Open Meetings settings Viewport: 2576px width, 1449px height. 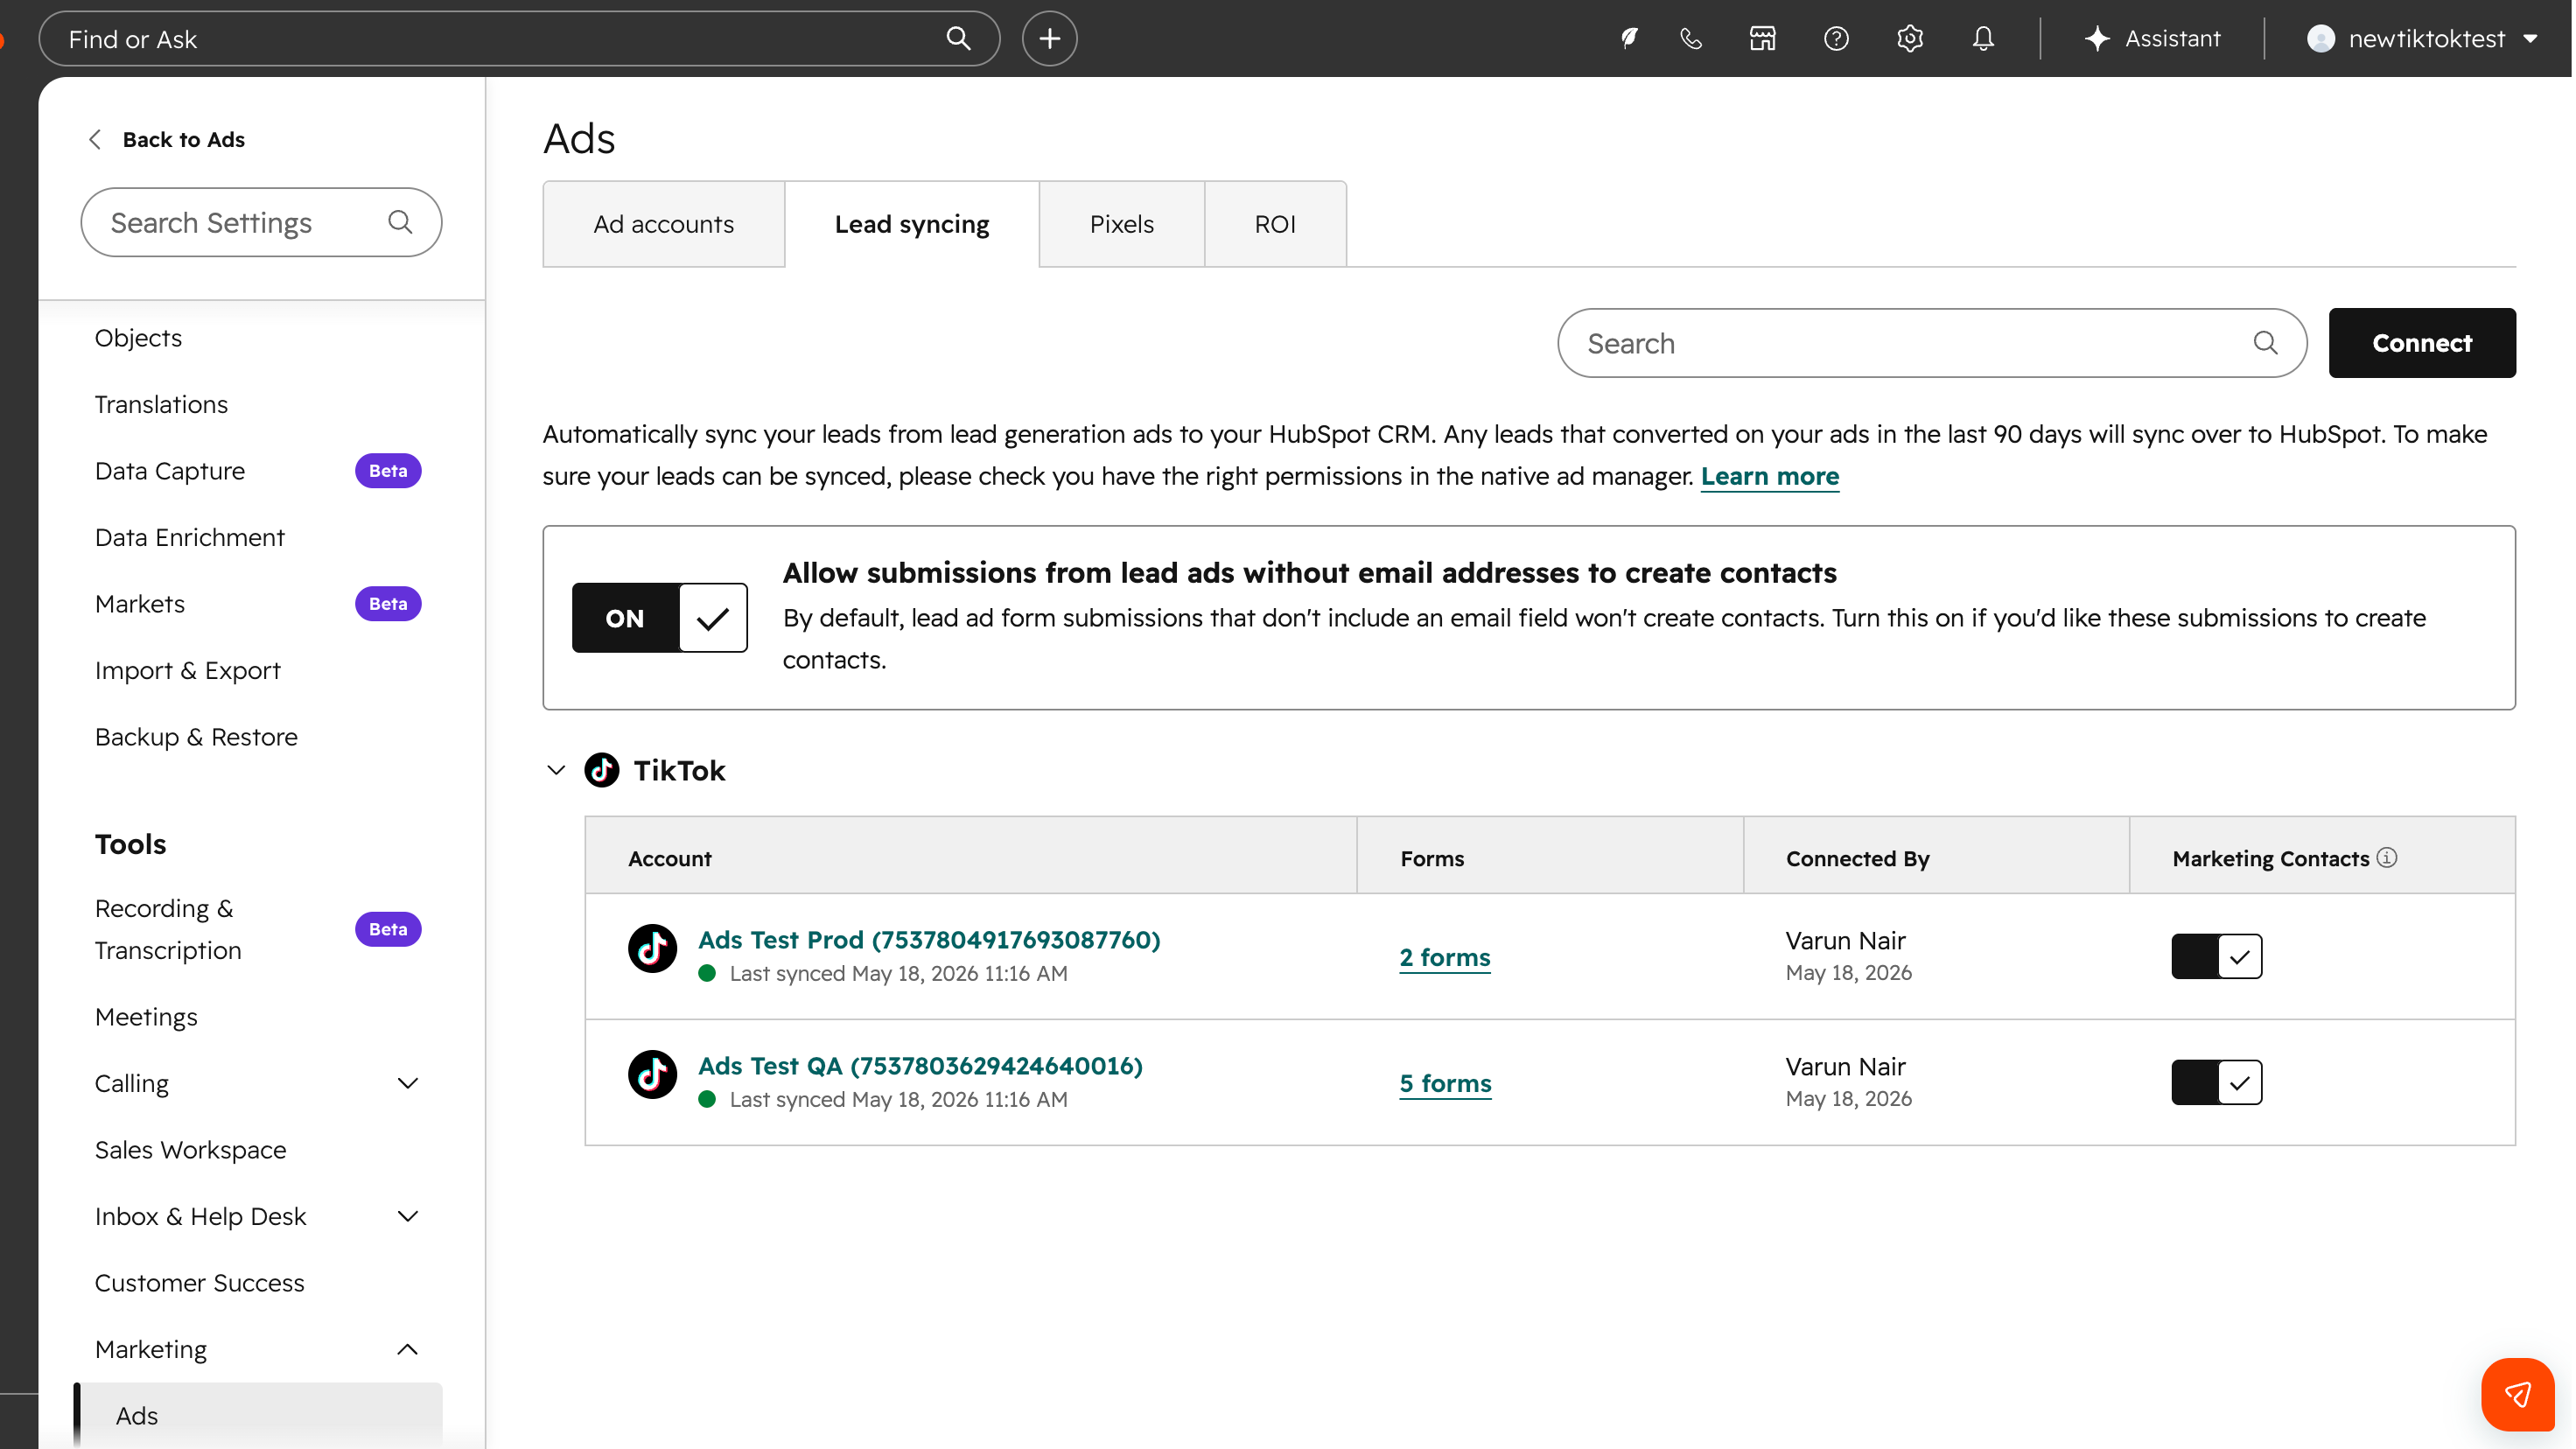pos(146,1017)
